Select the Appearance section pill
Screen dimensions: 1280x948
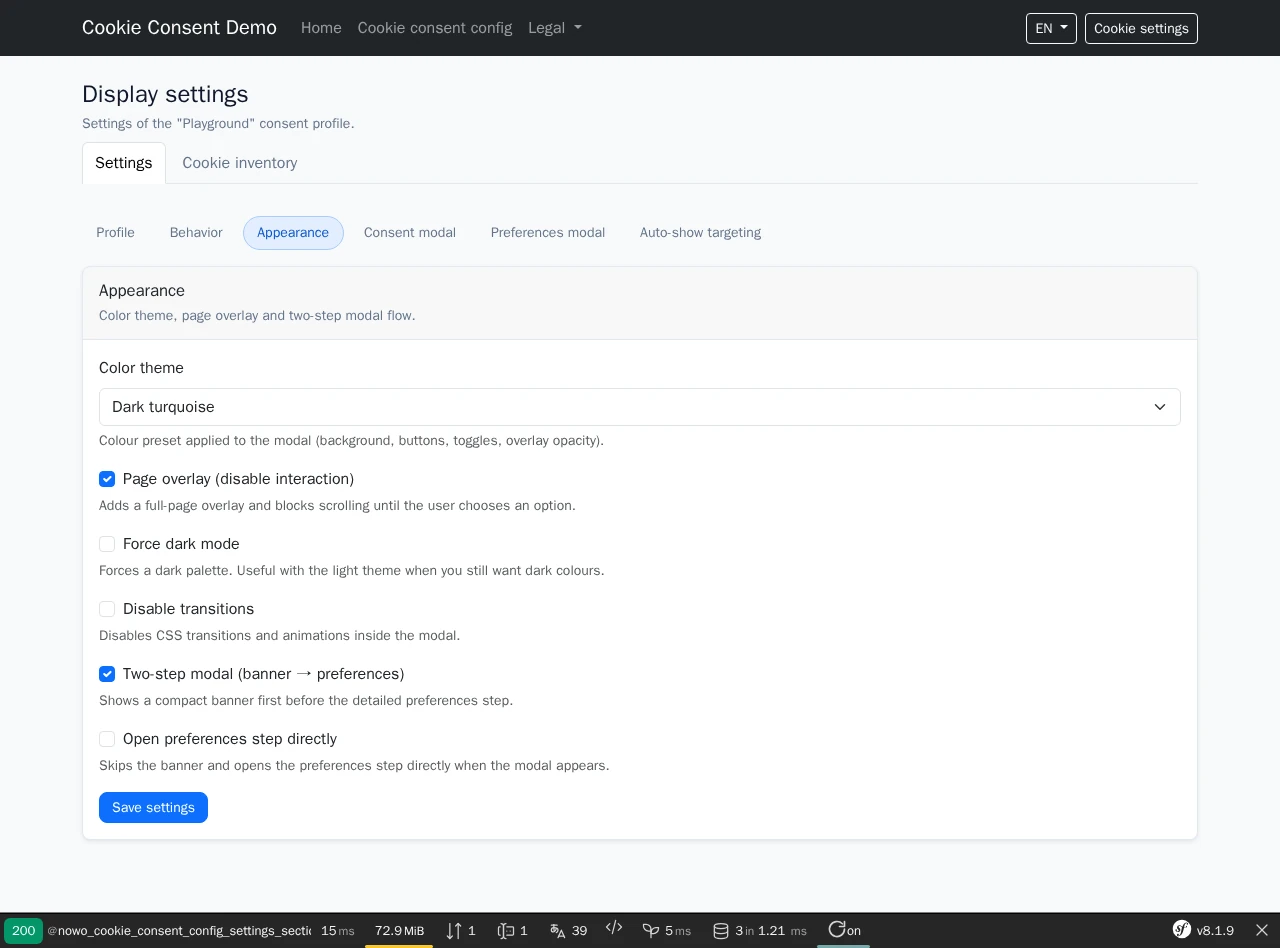pos(293,233)
